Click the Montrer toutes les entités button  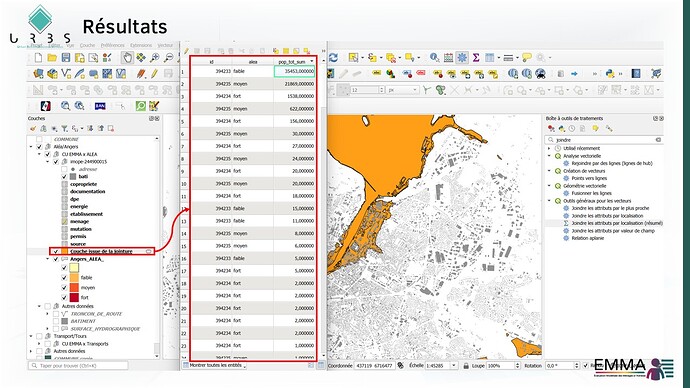tap(215, 365)
